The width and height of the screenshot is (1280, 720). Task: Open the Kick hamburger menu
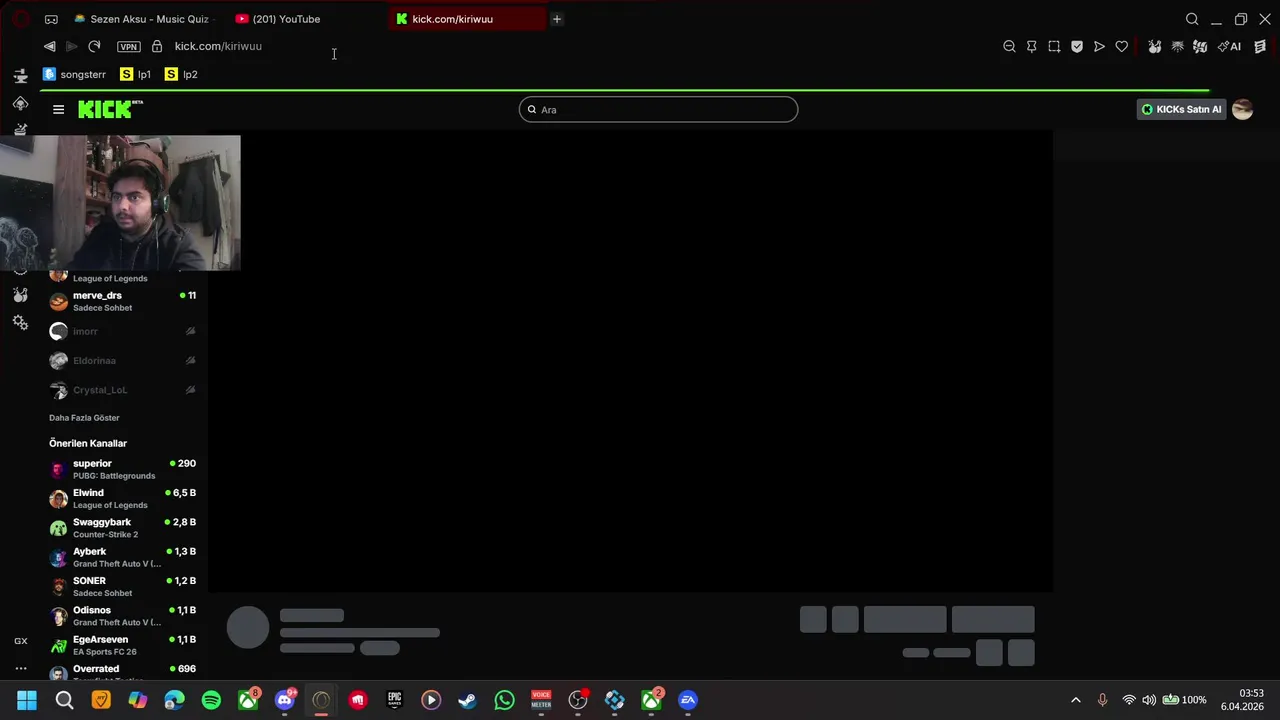click(x=58, y=110)
